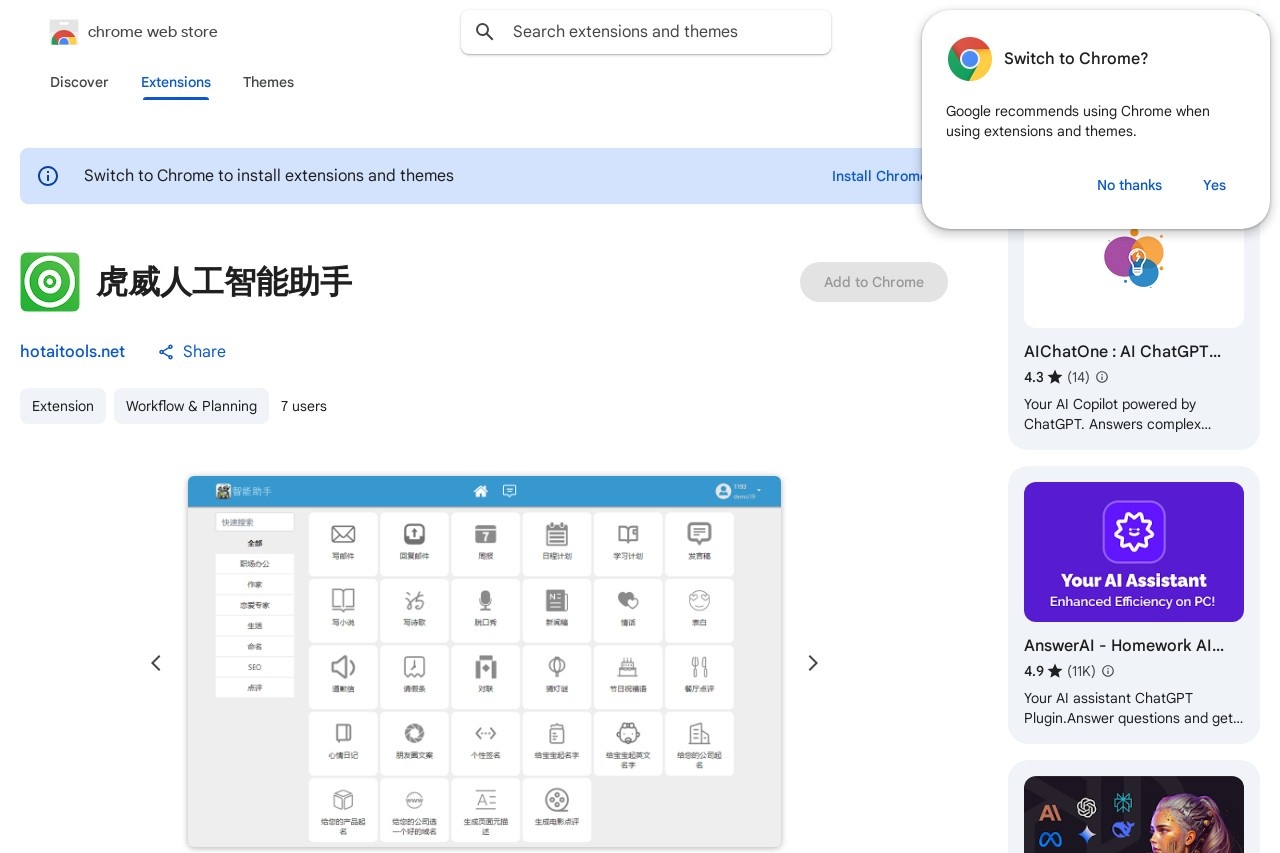The image size is (1280, 853).
Task: Click the green extension logo icon
Action: click(x=50, y=282)
